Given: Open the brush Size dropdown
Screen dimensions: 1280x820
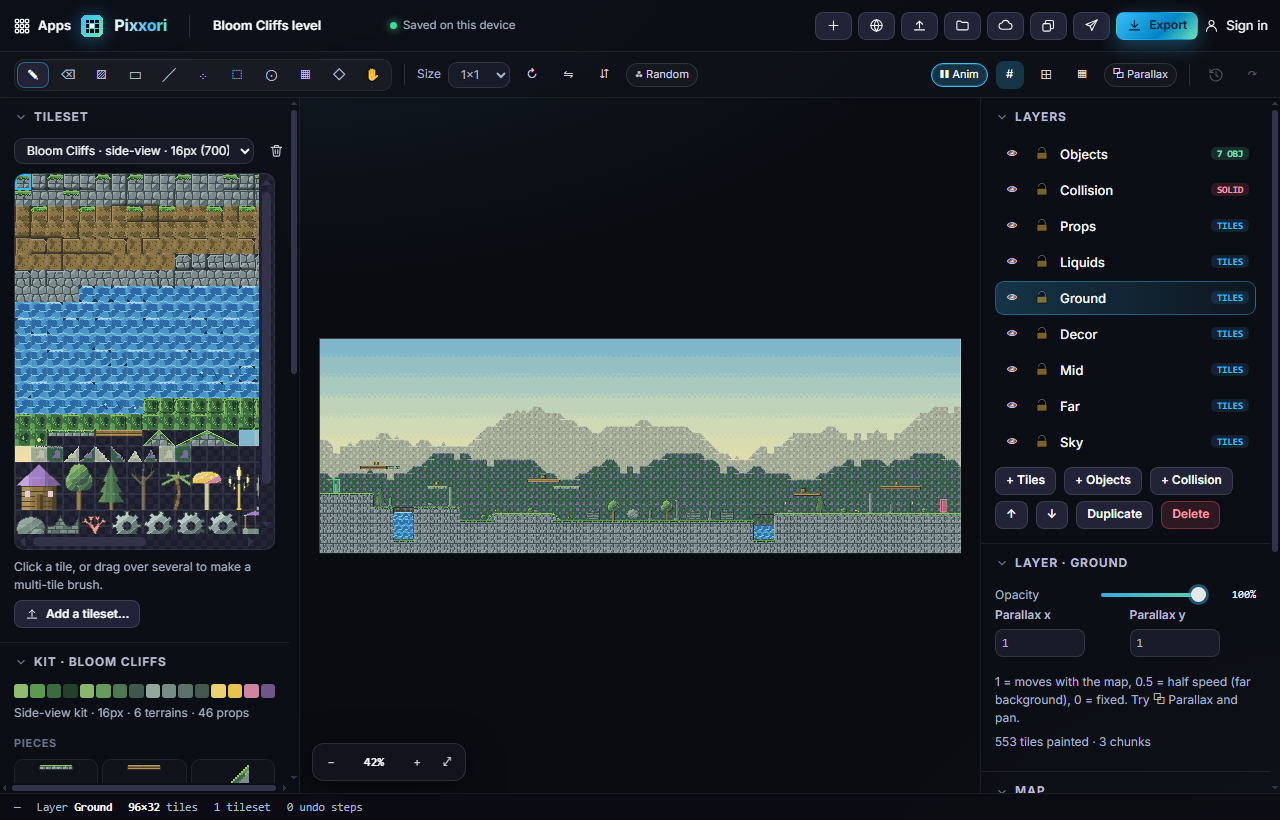Looking at the screenshot, I should click(479, 74).
